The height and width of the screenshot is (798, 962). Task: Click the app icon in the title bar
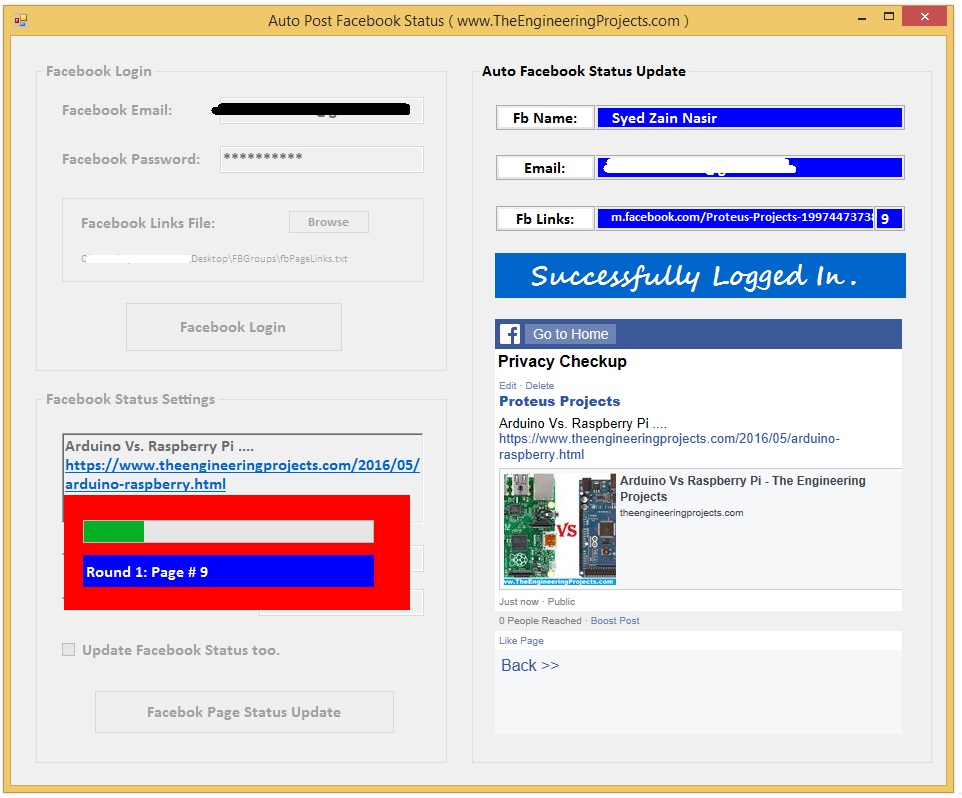click(x=21, y=21)
